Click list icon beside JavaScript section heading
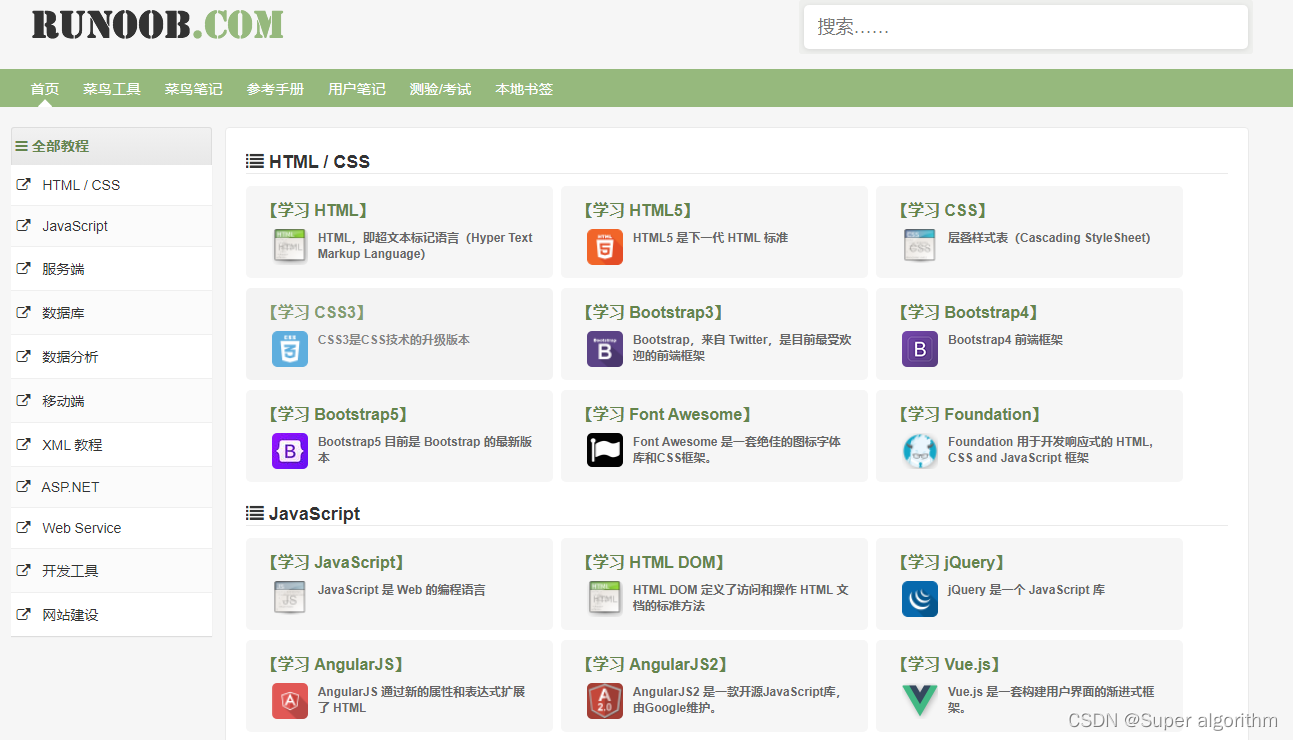 click(255, 513)
